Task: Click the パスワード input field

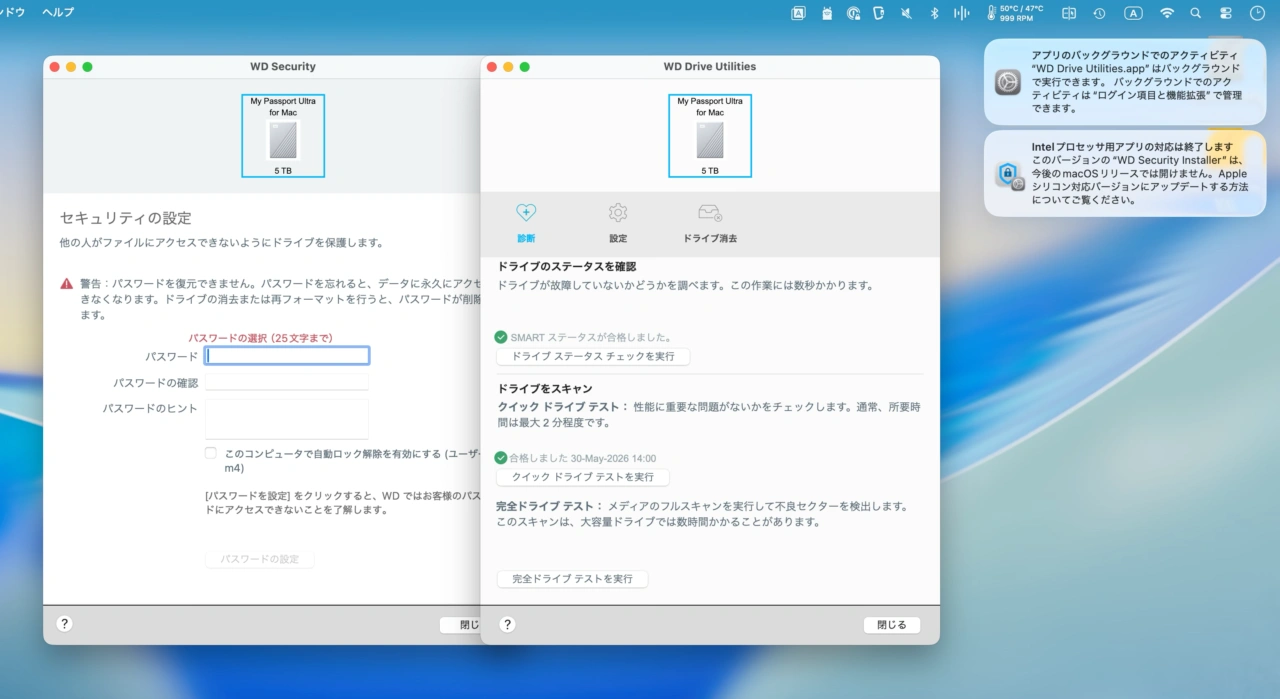Action: 287,356
